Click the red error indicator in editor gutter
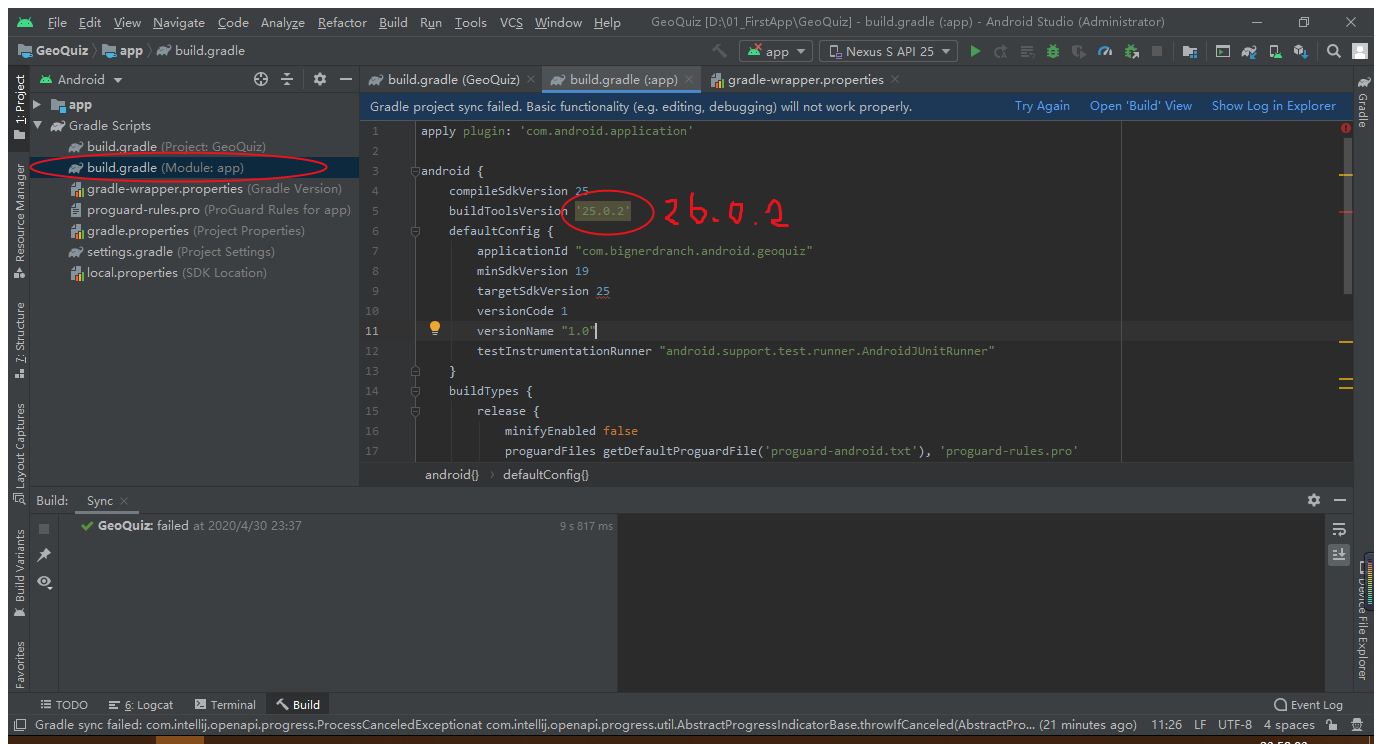This screenshot has width=1382, height=744. (1345, 128)
